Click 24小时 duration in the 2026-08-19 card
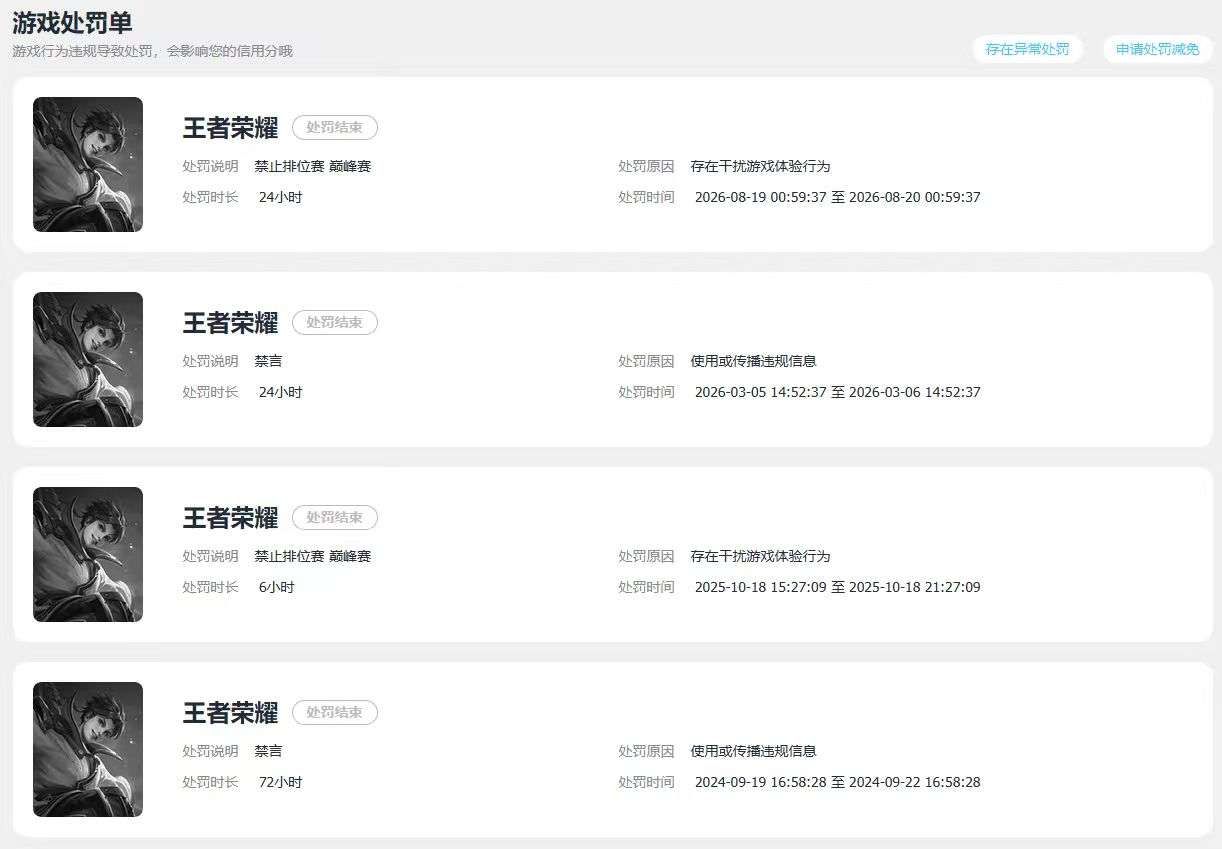The width and height of the screenshot is (1222, 849). point(280,197)
